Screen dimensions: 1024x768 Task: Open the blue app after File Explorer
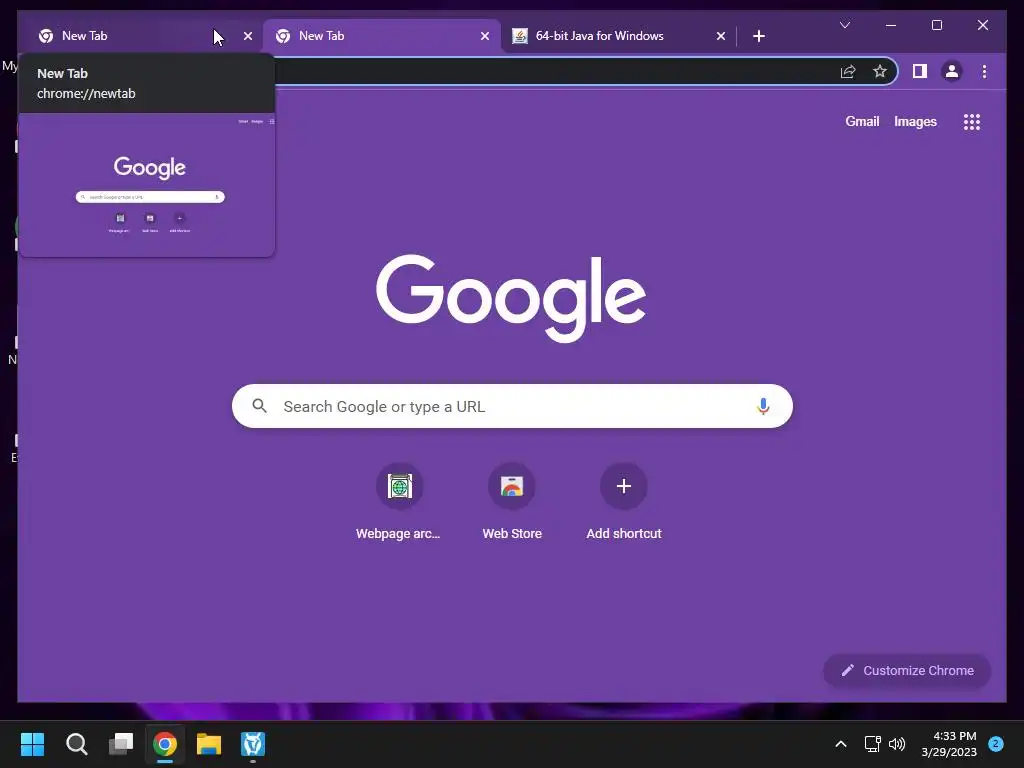[x=253, y=744]
